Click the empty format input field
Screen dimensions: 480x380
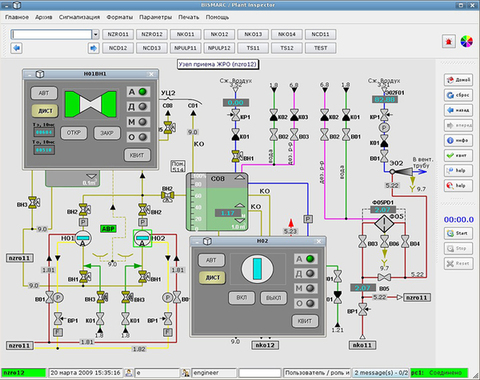click(x=52, y=34)
